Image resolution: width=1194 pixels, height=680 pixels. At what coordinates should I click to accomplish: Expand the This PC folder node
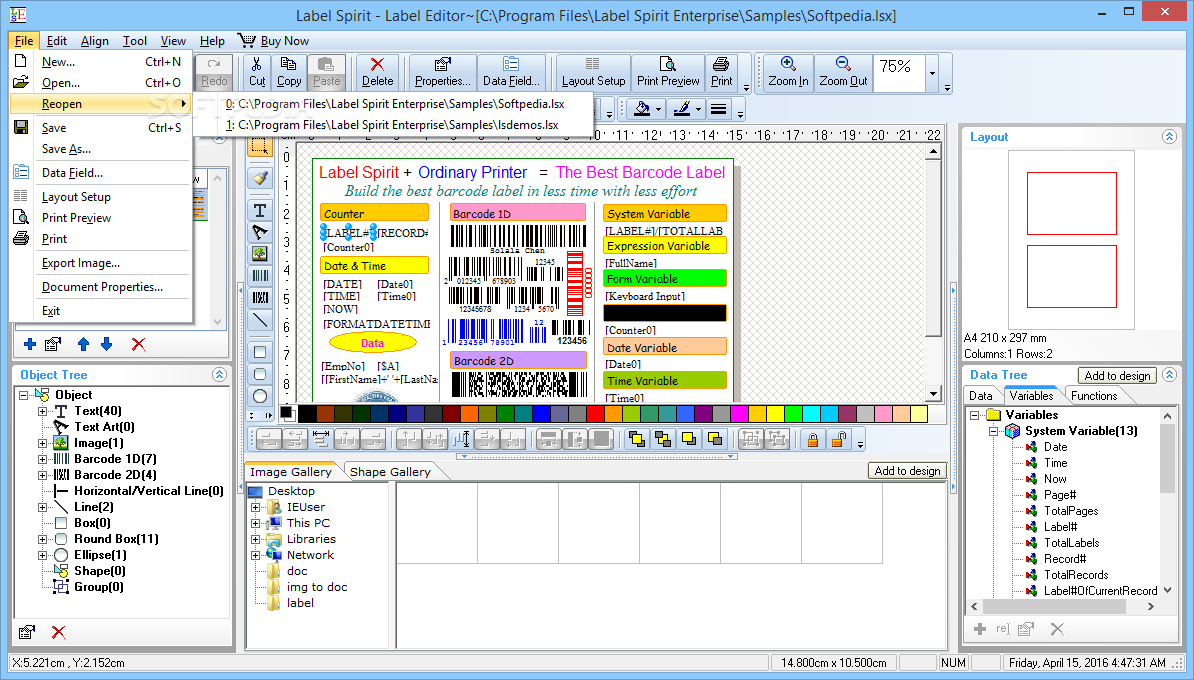click(x=256, y=523)
